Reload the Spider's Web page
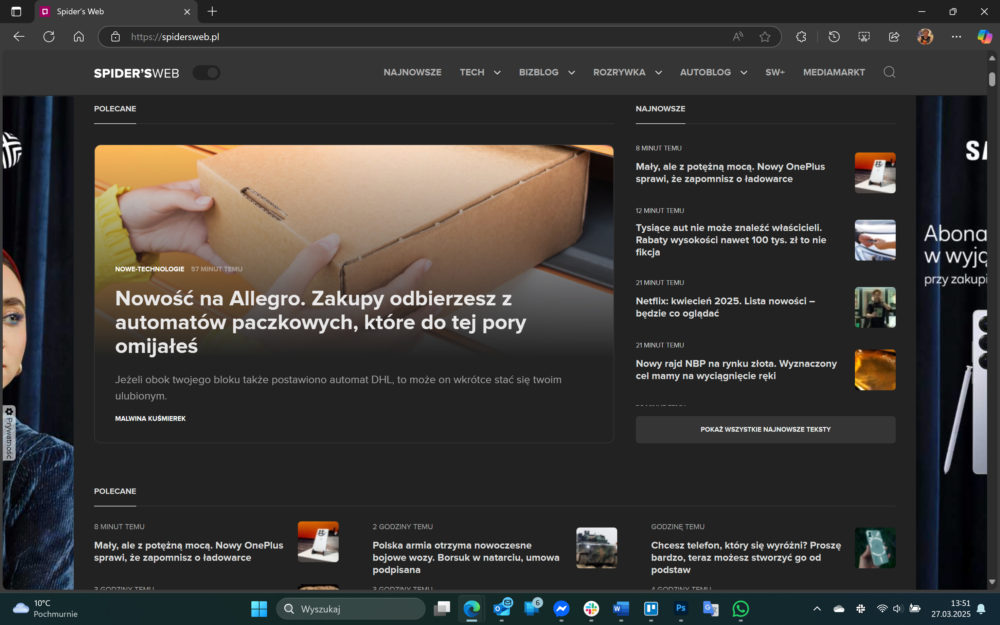1000x625 pixels. pos(48,37)
